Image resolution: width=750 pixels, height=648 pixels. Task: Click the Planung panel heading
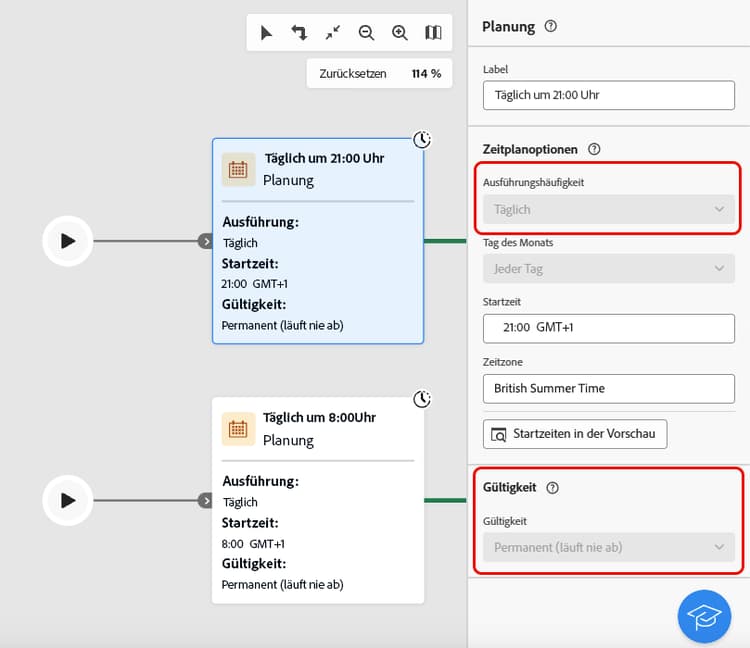point(508,27)
